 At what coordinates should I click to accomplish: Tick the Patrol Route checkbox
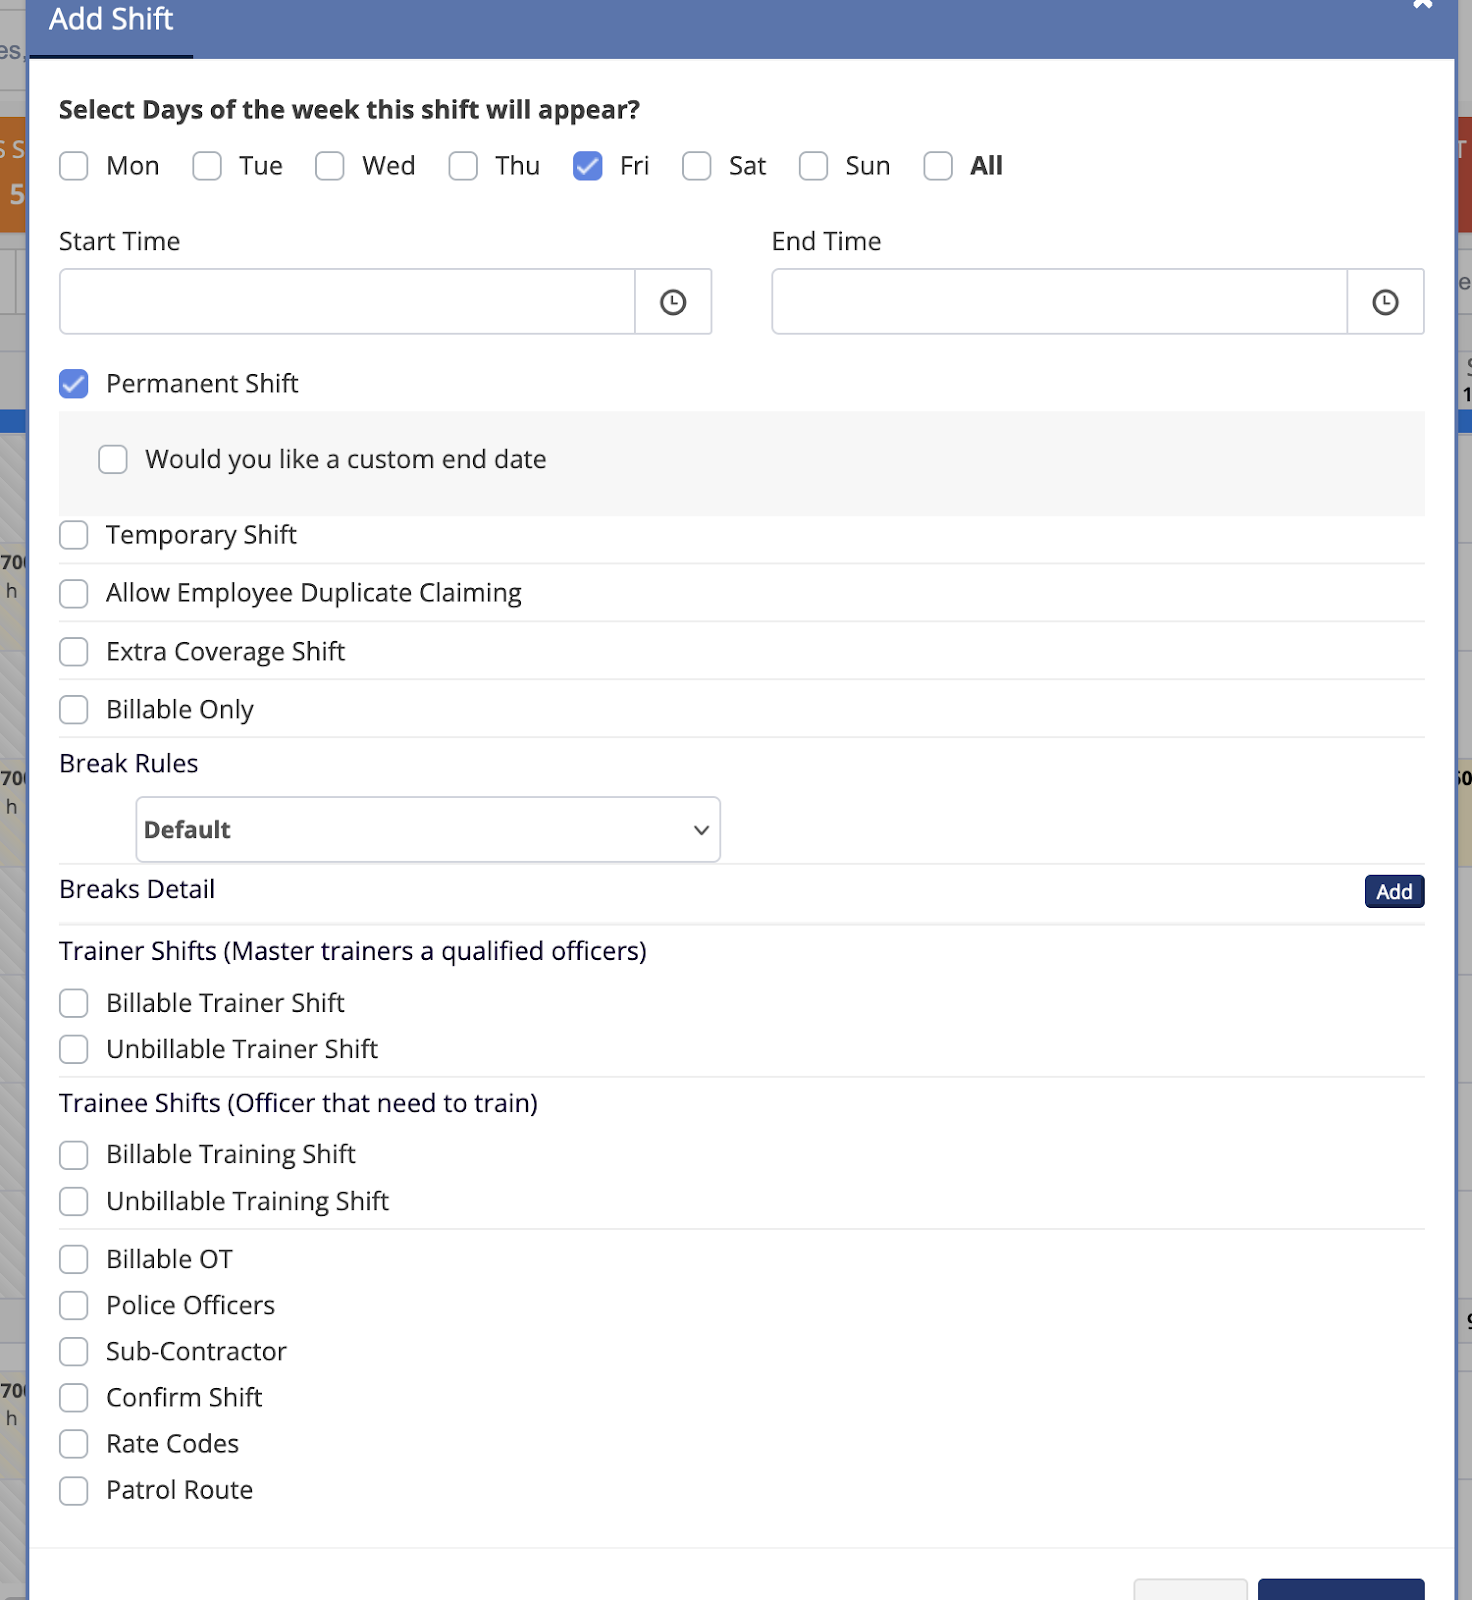click(74, 1491)
